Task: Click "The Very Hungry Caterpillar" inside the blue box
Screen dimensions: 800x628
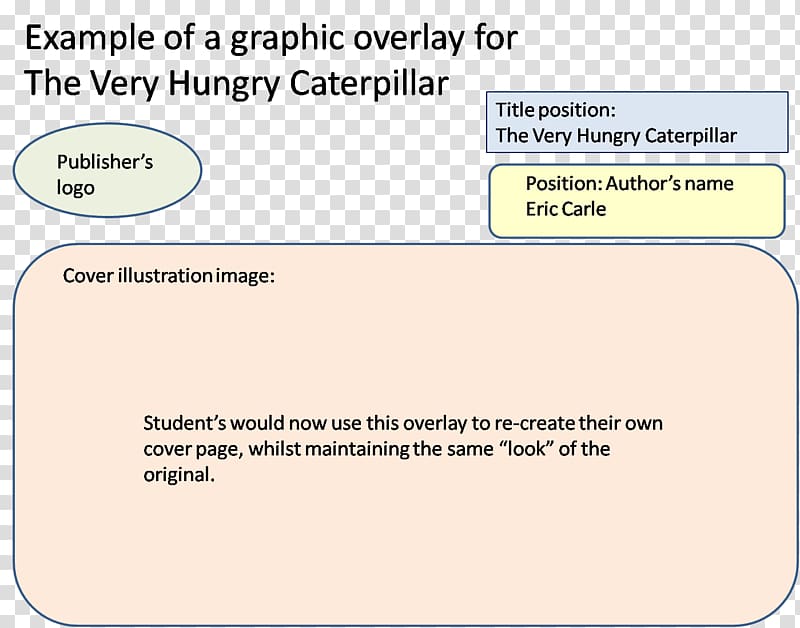Action: 616,136
